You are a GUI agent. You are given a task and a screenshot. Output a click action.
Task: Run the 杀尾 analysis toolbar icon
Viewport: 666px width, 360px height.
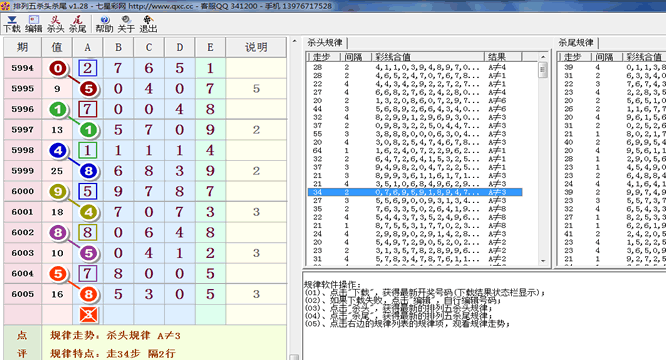tap(77, 24)
